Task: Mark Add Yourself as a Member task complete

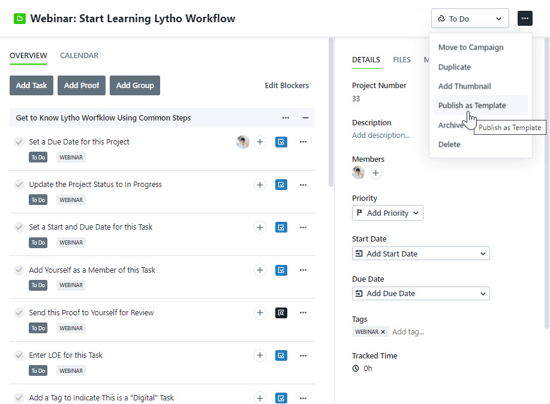Action: pyautogui.click(x=19, y=270)
